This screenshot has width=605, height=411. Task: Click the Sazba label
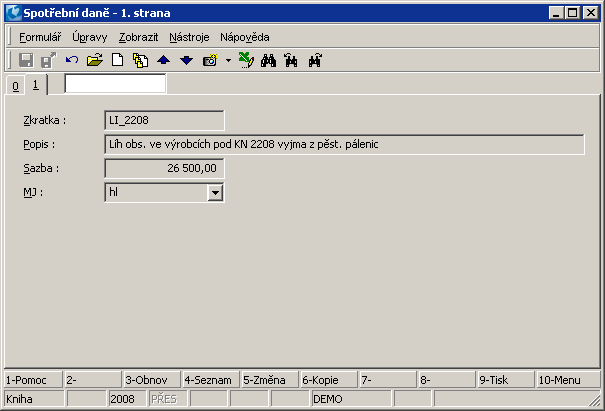[x=41, y=168]
